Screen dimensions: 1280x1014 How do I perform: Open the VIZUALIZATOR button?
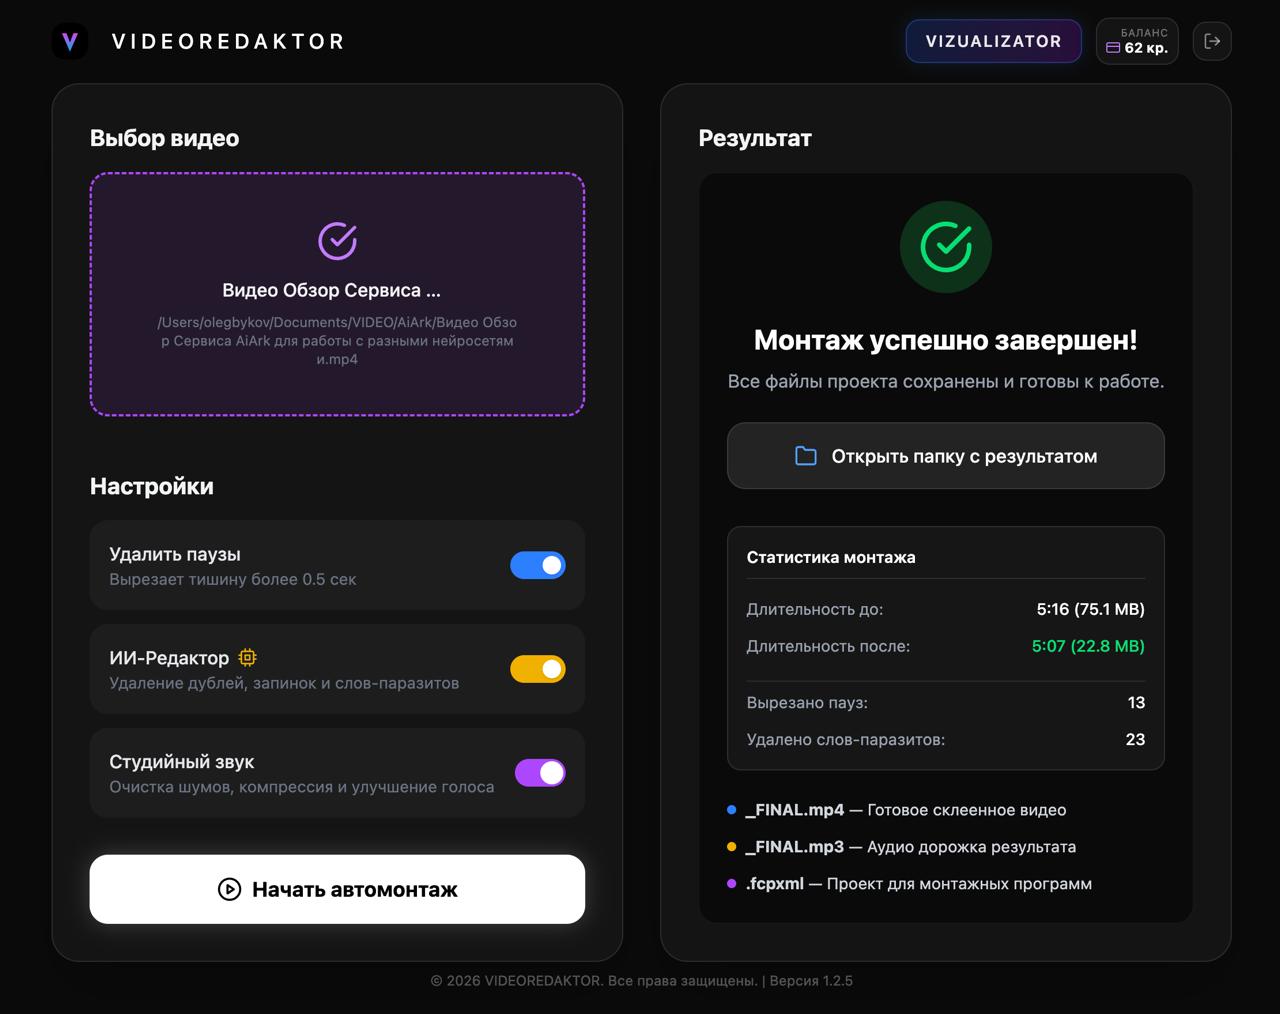tap(993, 41)
